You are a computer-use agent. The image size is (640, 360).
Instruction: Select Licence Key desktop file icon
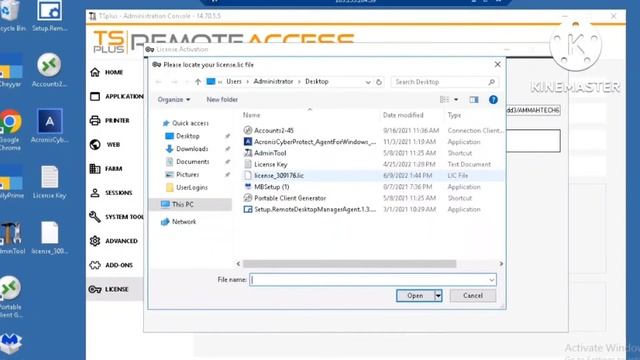pos(49,182)
